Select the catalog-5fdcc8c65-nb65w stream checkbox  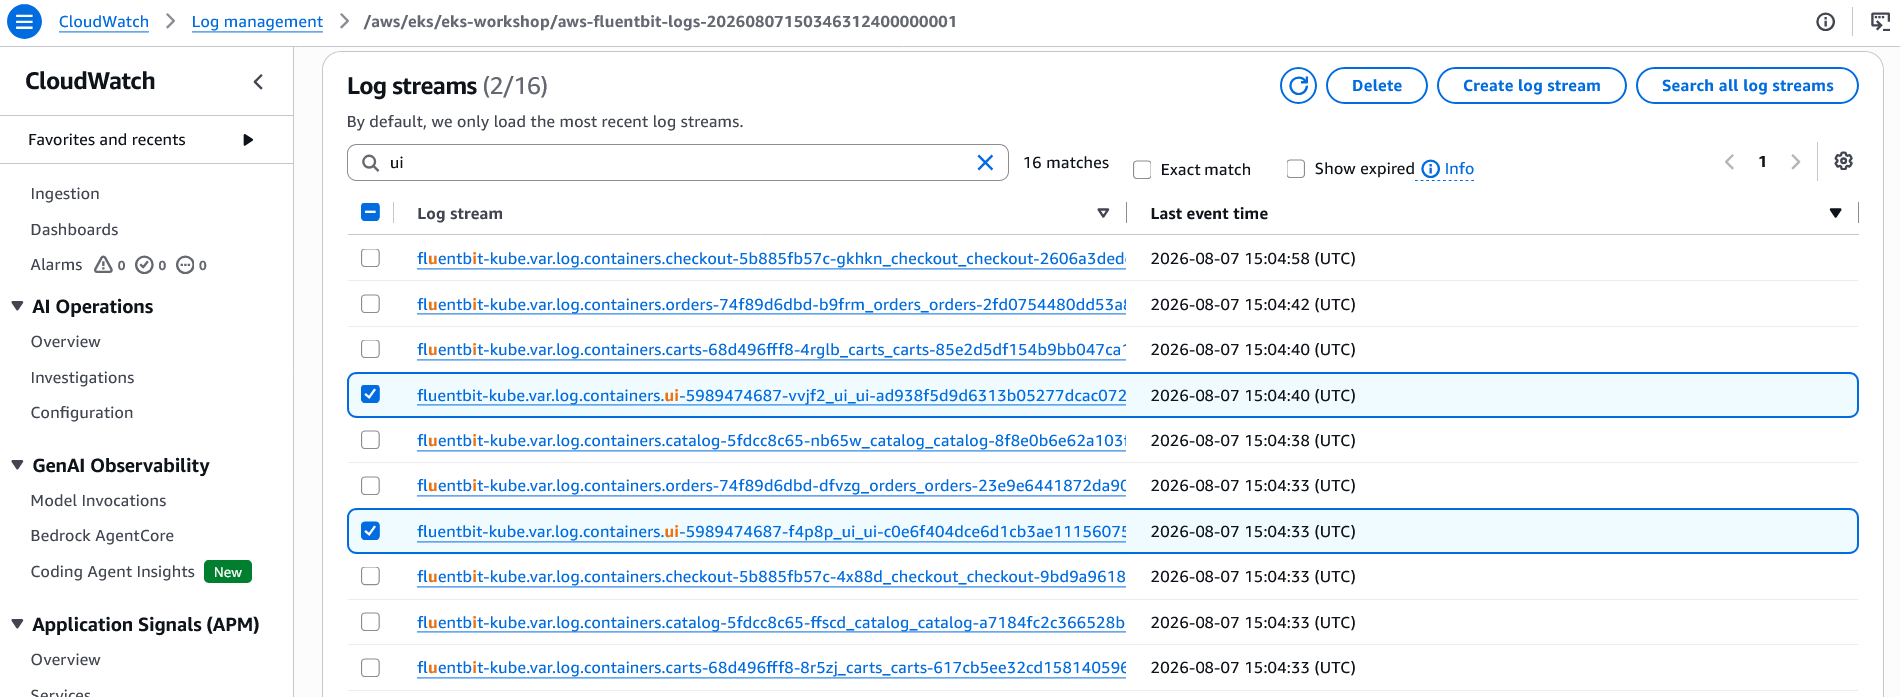pos(370,440)
